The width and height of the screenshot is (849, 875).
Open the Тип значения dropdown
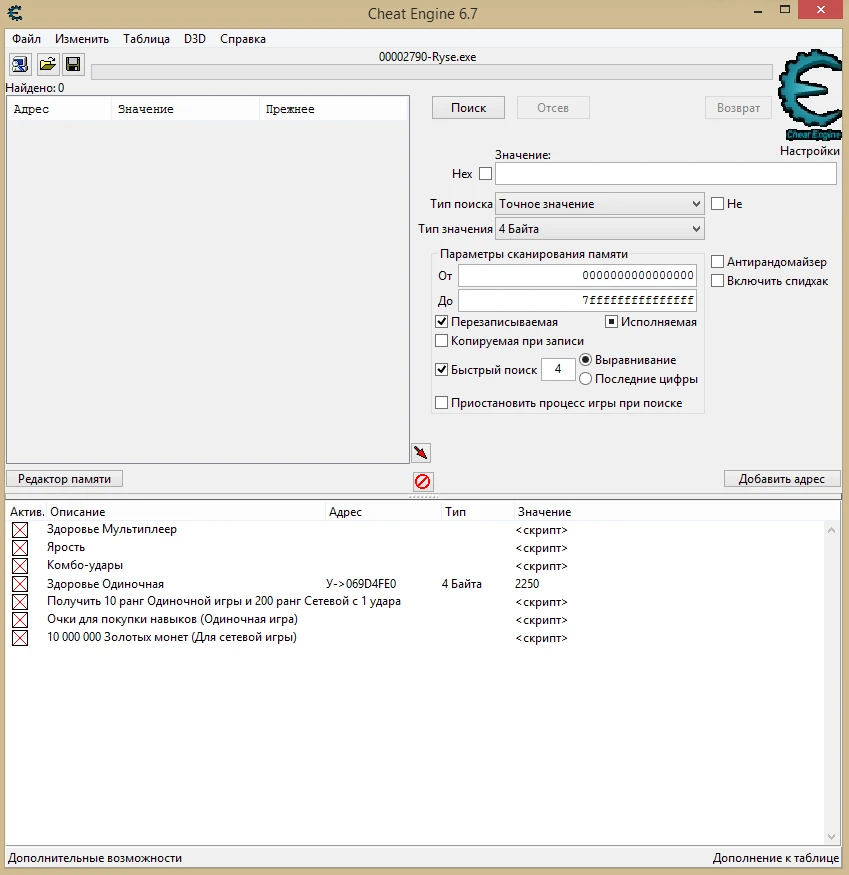pos(598,228)
